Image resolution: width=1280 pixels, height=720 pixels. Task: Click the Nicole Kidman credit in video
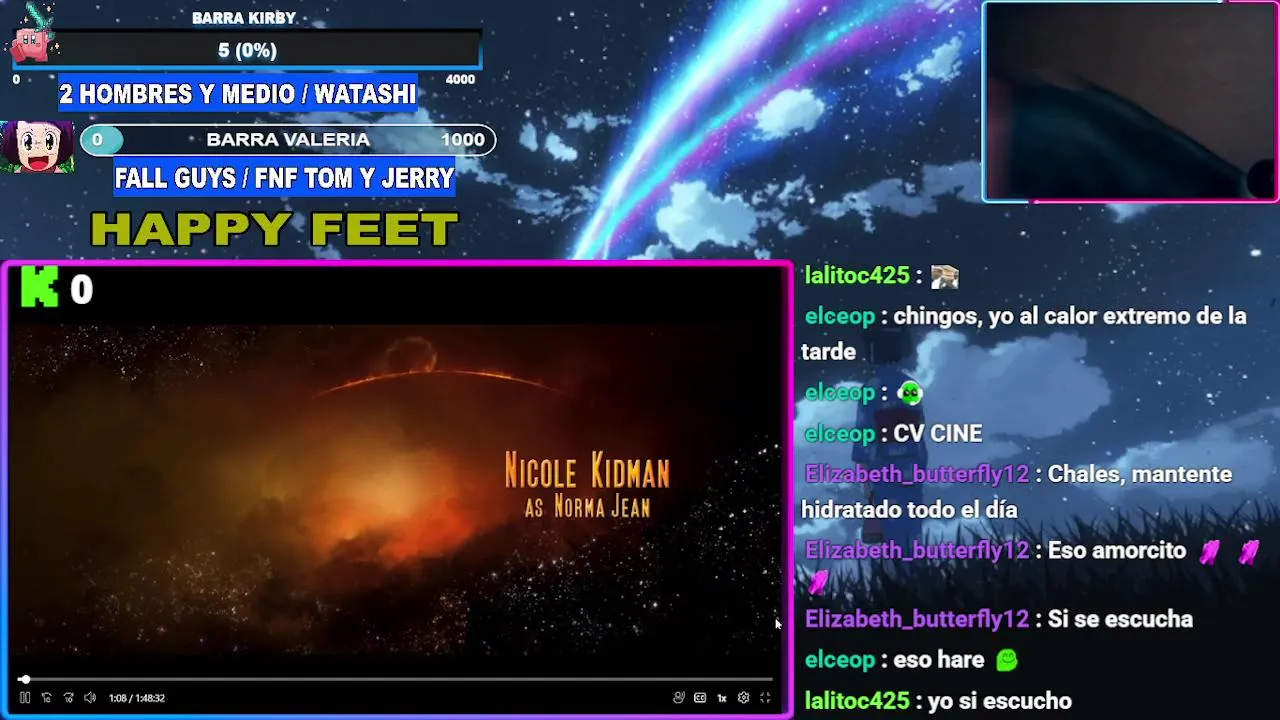[x=587, y=485]
